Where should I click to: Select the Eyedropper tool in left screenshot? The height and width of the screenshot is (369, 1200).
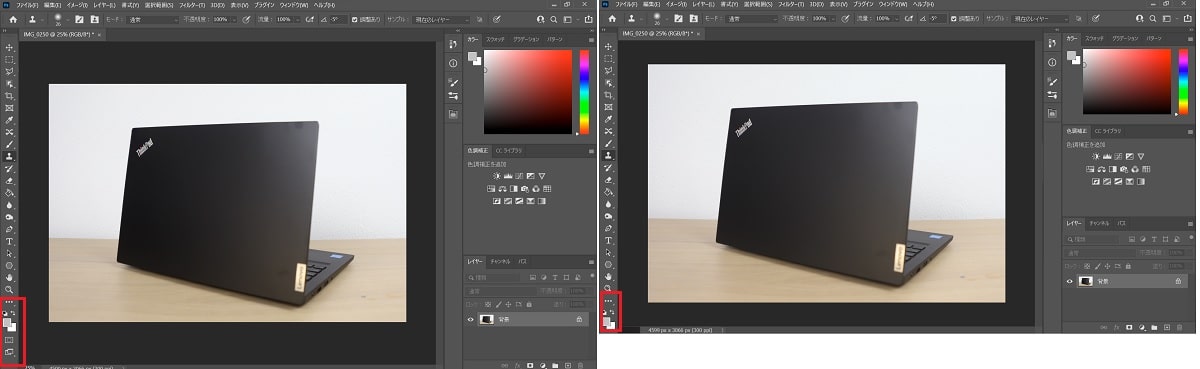pyautogui.click(x=9, y=119)
